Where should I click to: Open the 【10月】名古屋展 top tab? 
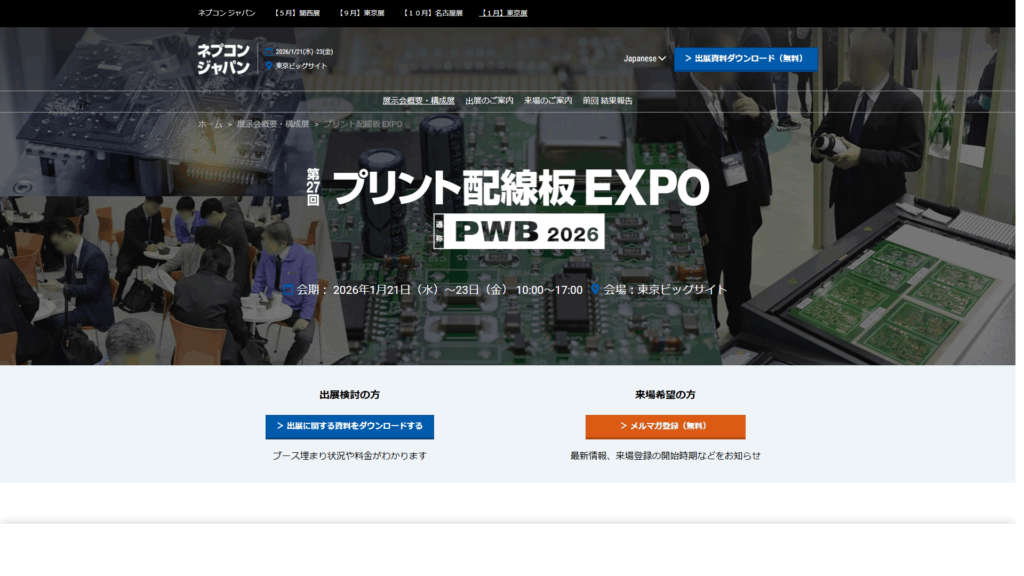click(x=432, y=13)
